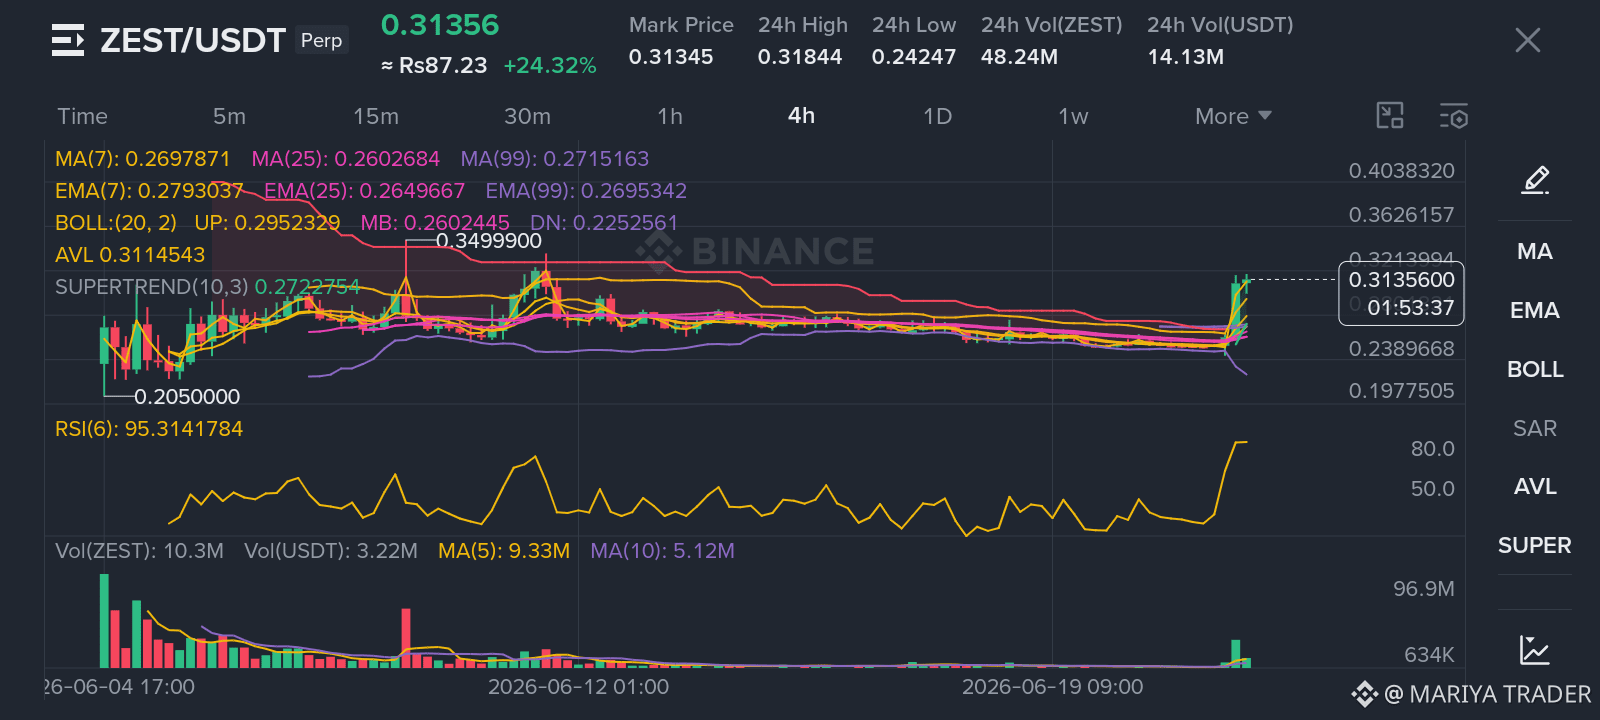The height and width of the screenshot is (720, 1600).
Task: Click the 24h High value 0.31844
Action: click(800, 57)
